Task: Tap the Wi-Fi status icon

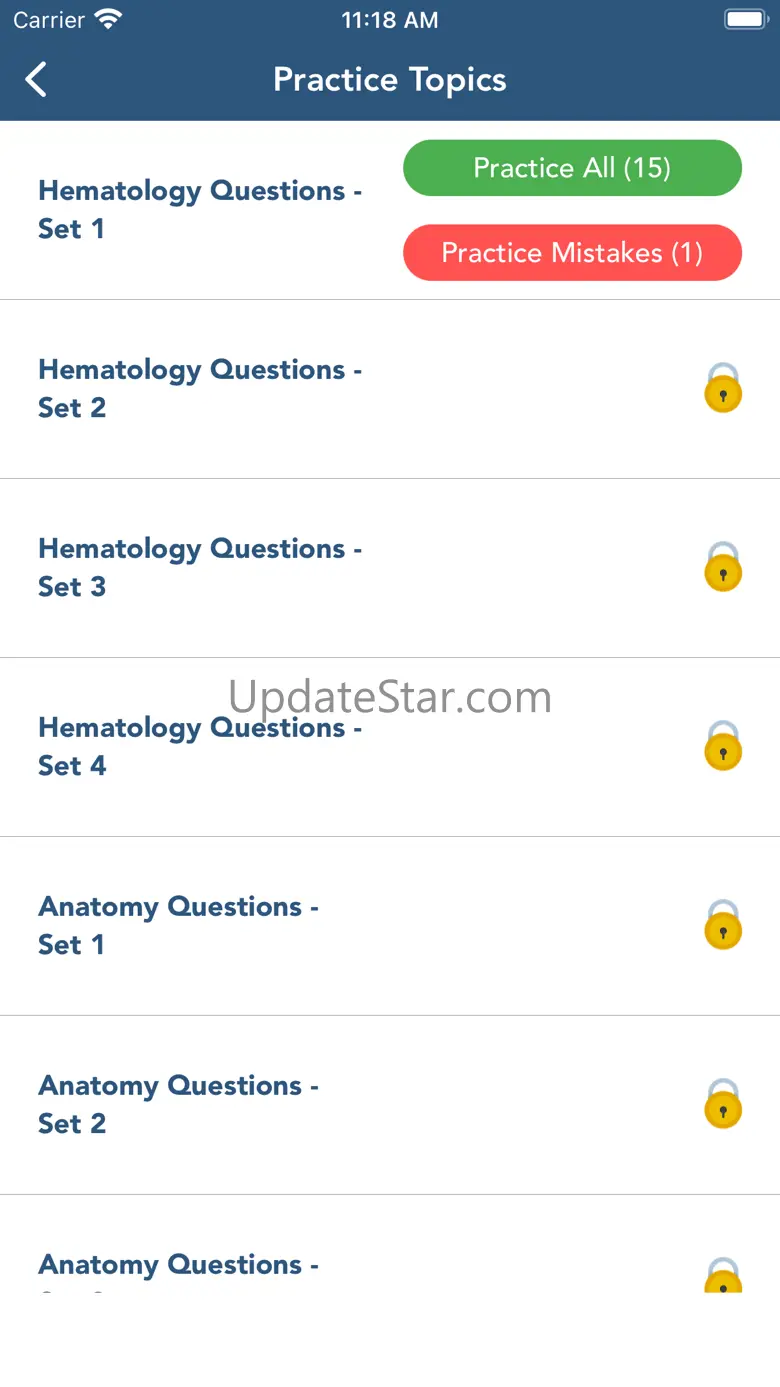Action: click(x=107, y=20)
